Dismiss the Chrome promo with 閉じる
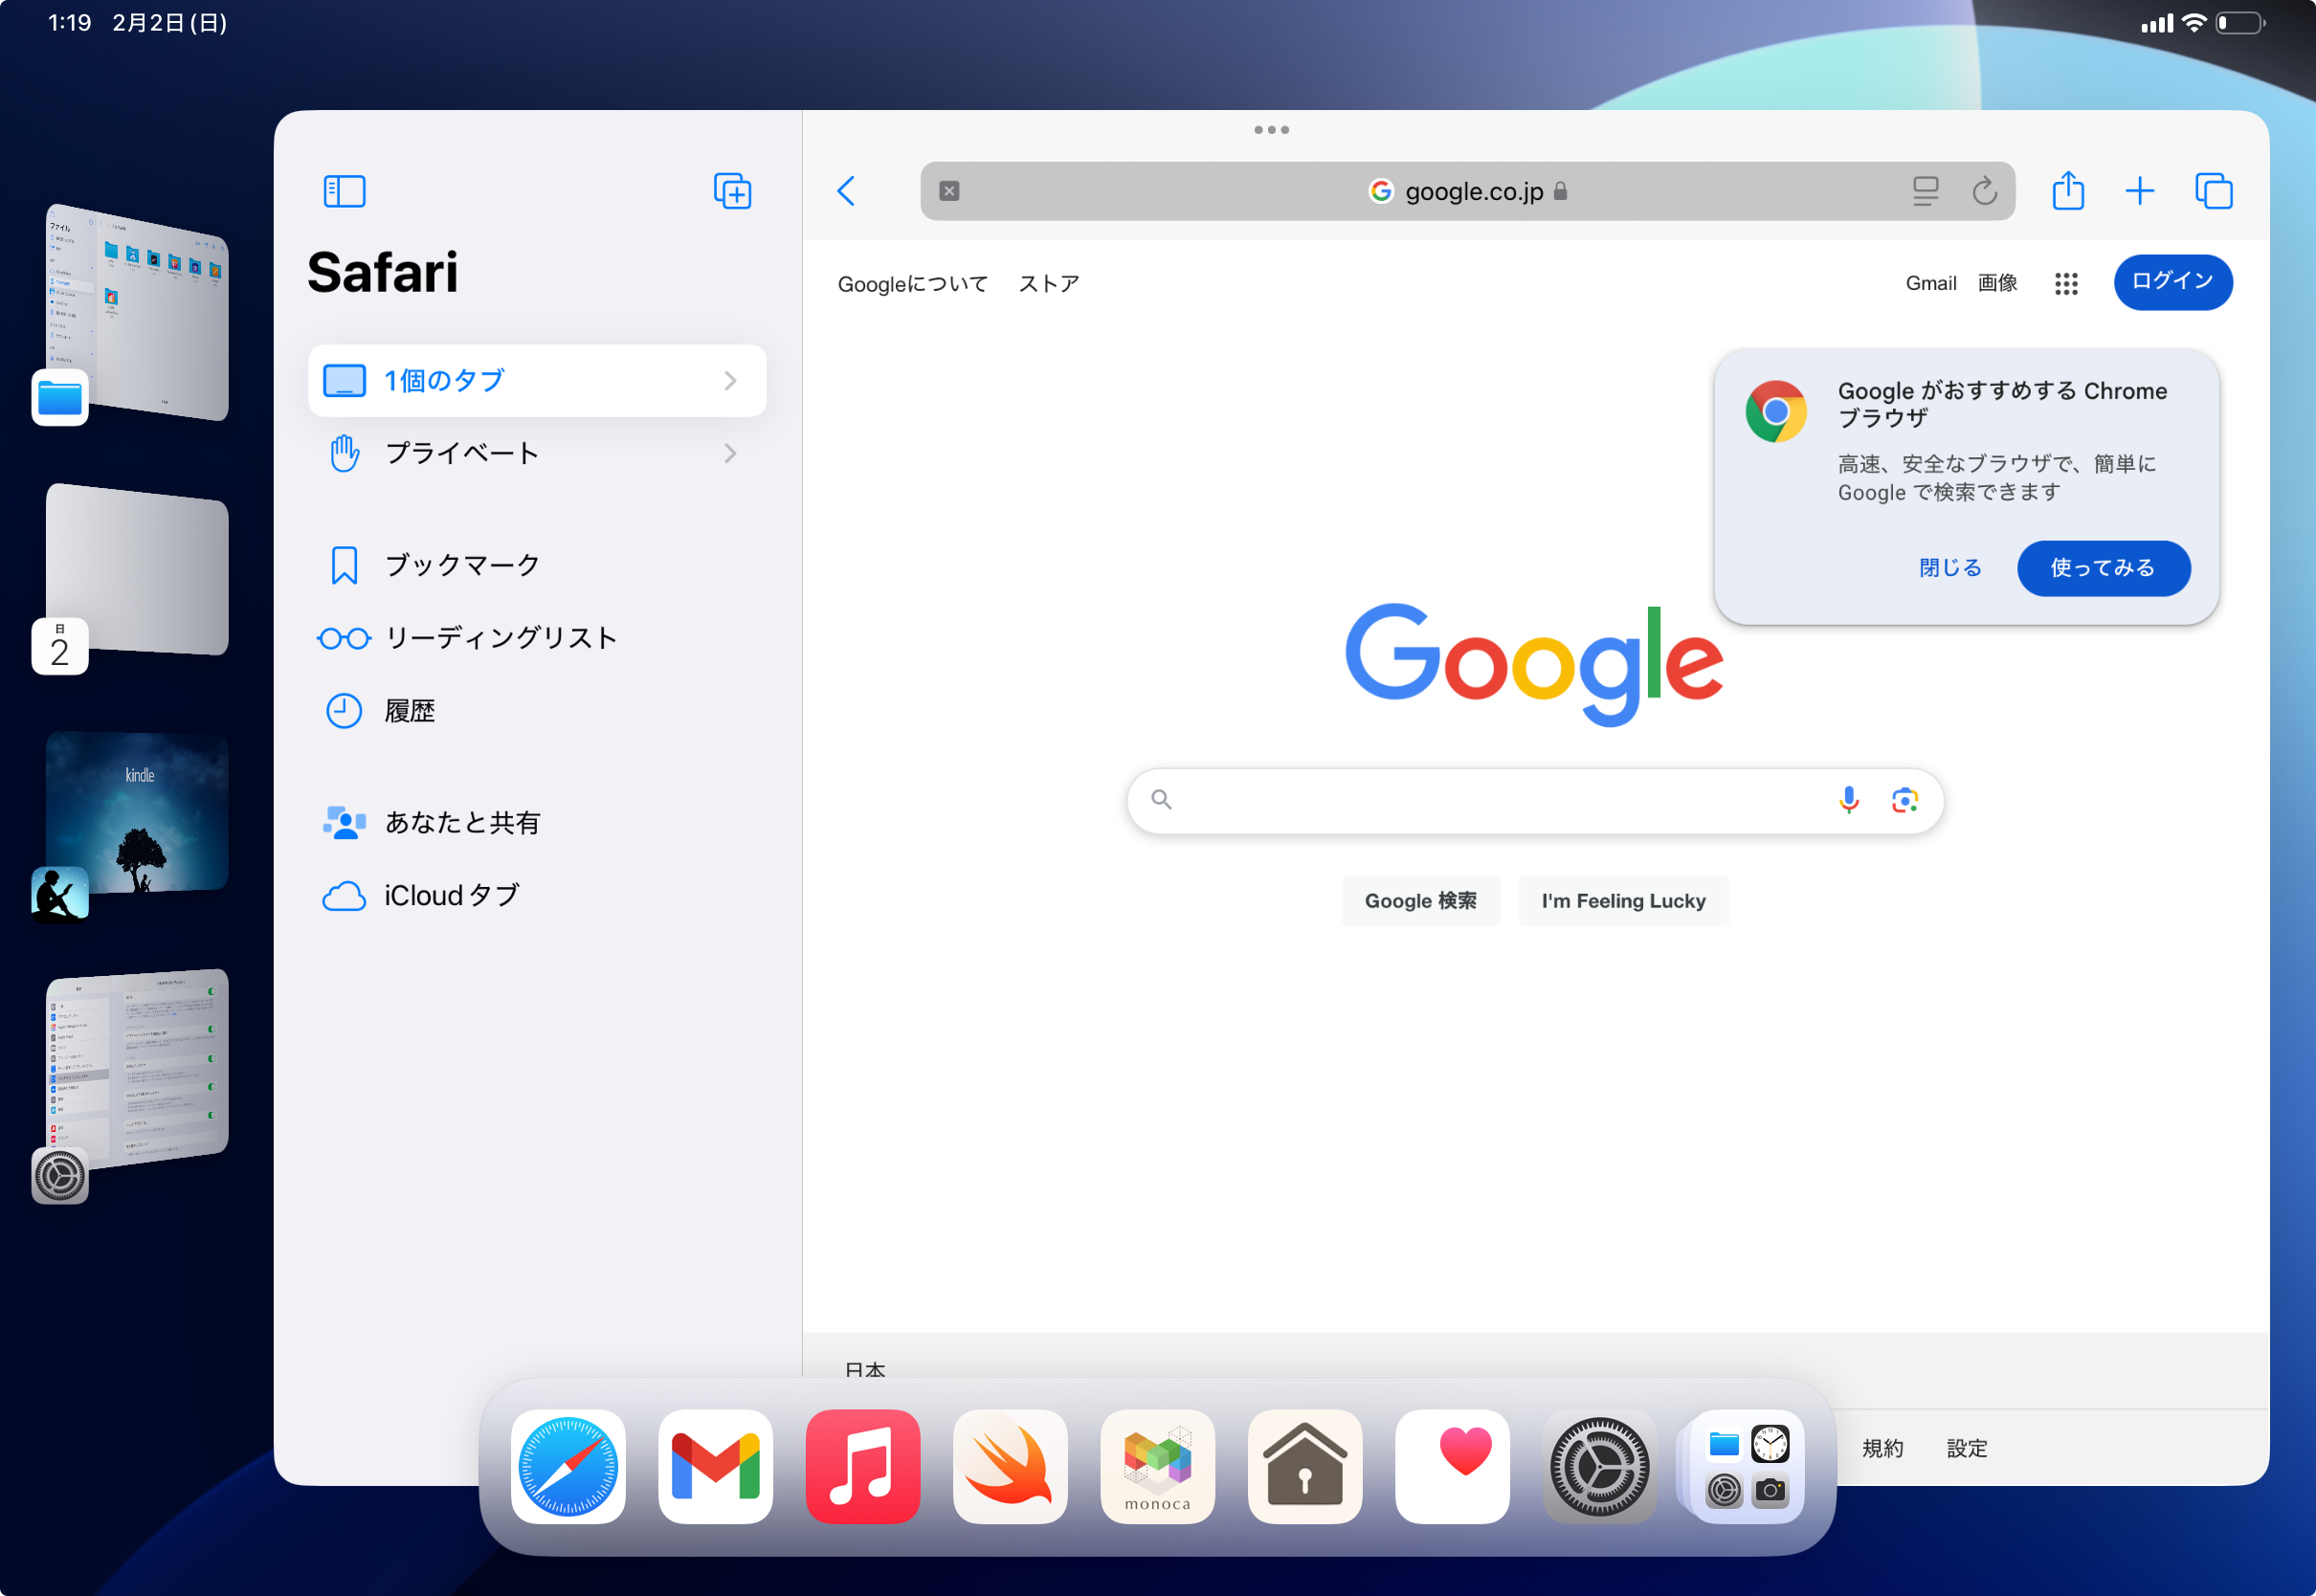2316x1596 pixels. [1949, 568]
